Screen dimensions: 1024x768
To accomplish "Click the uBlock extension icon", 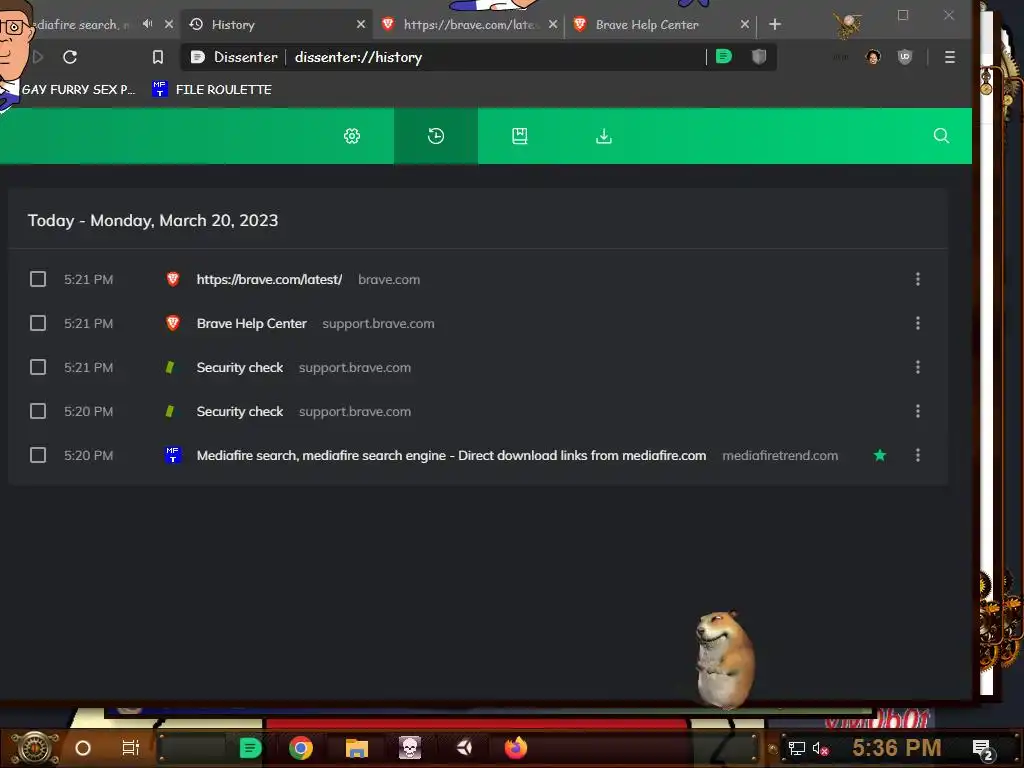I will 904,57.
